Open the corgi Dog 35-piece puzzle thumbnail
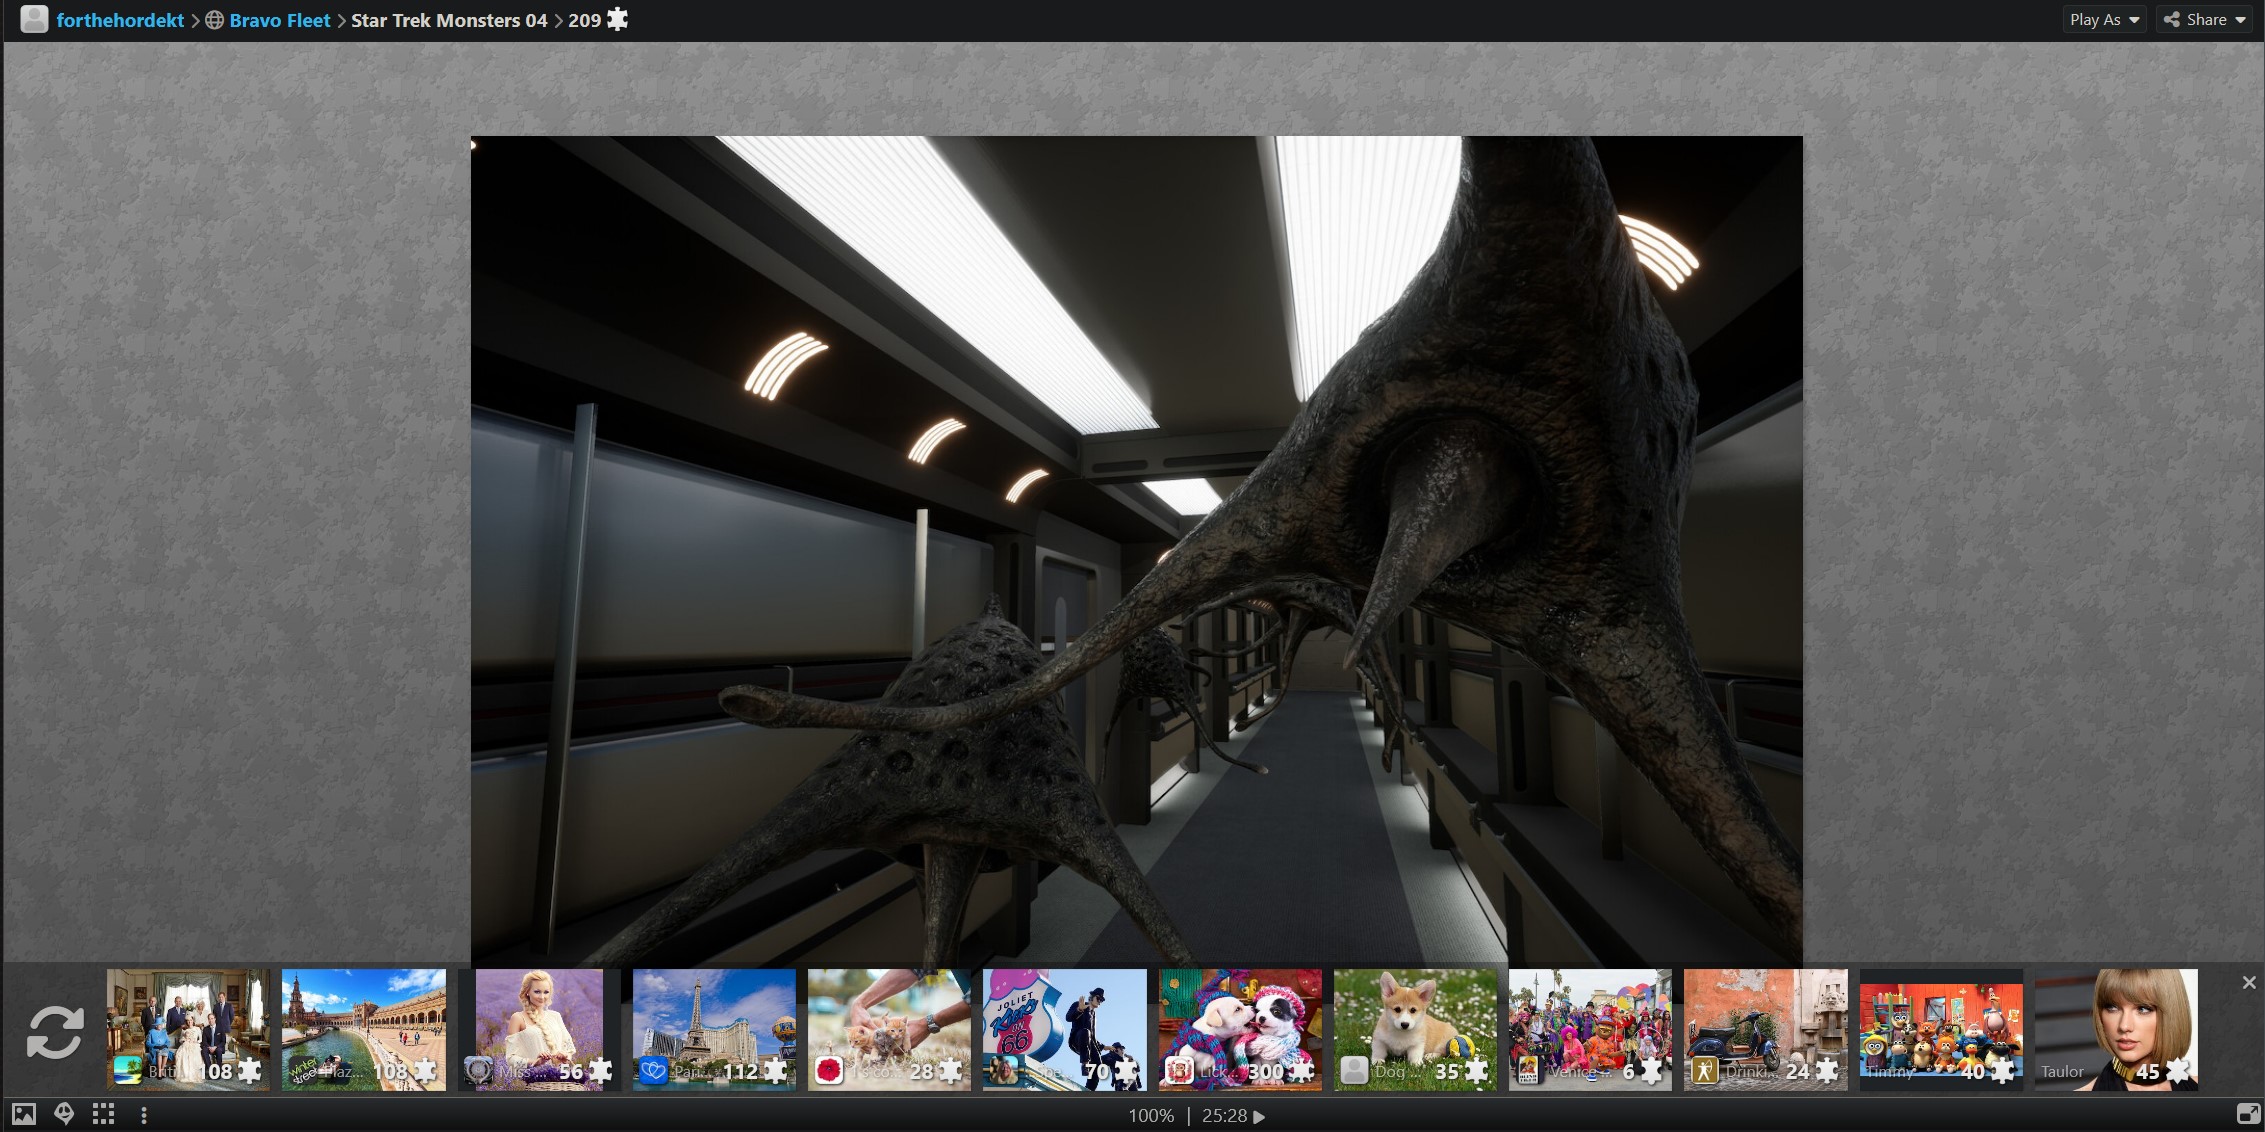This screenshot has height=1132, width=2265. pyautogui.click(x=1415, y=1029)
